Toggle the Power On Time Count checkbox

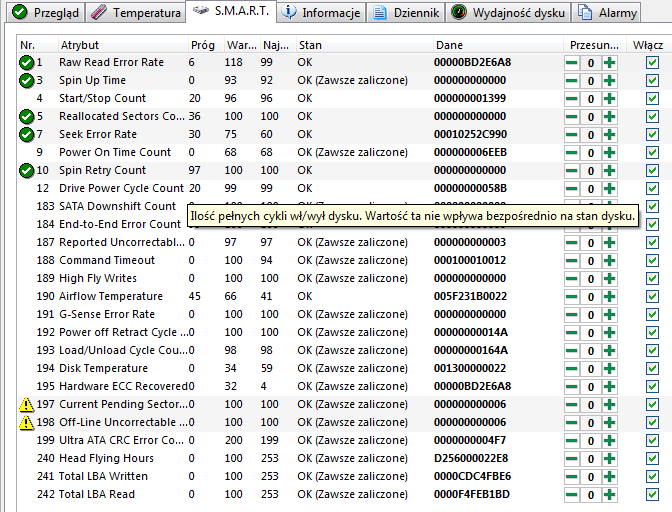point(652,153)
